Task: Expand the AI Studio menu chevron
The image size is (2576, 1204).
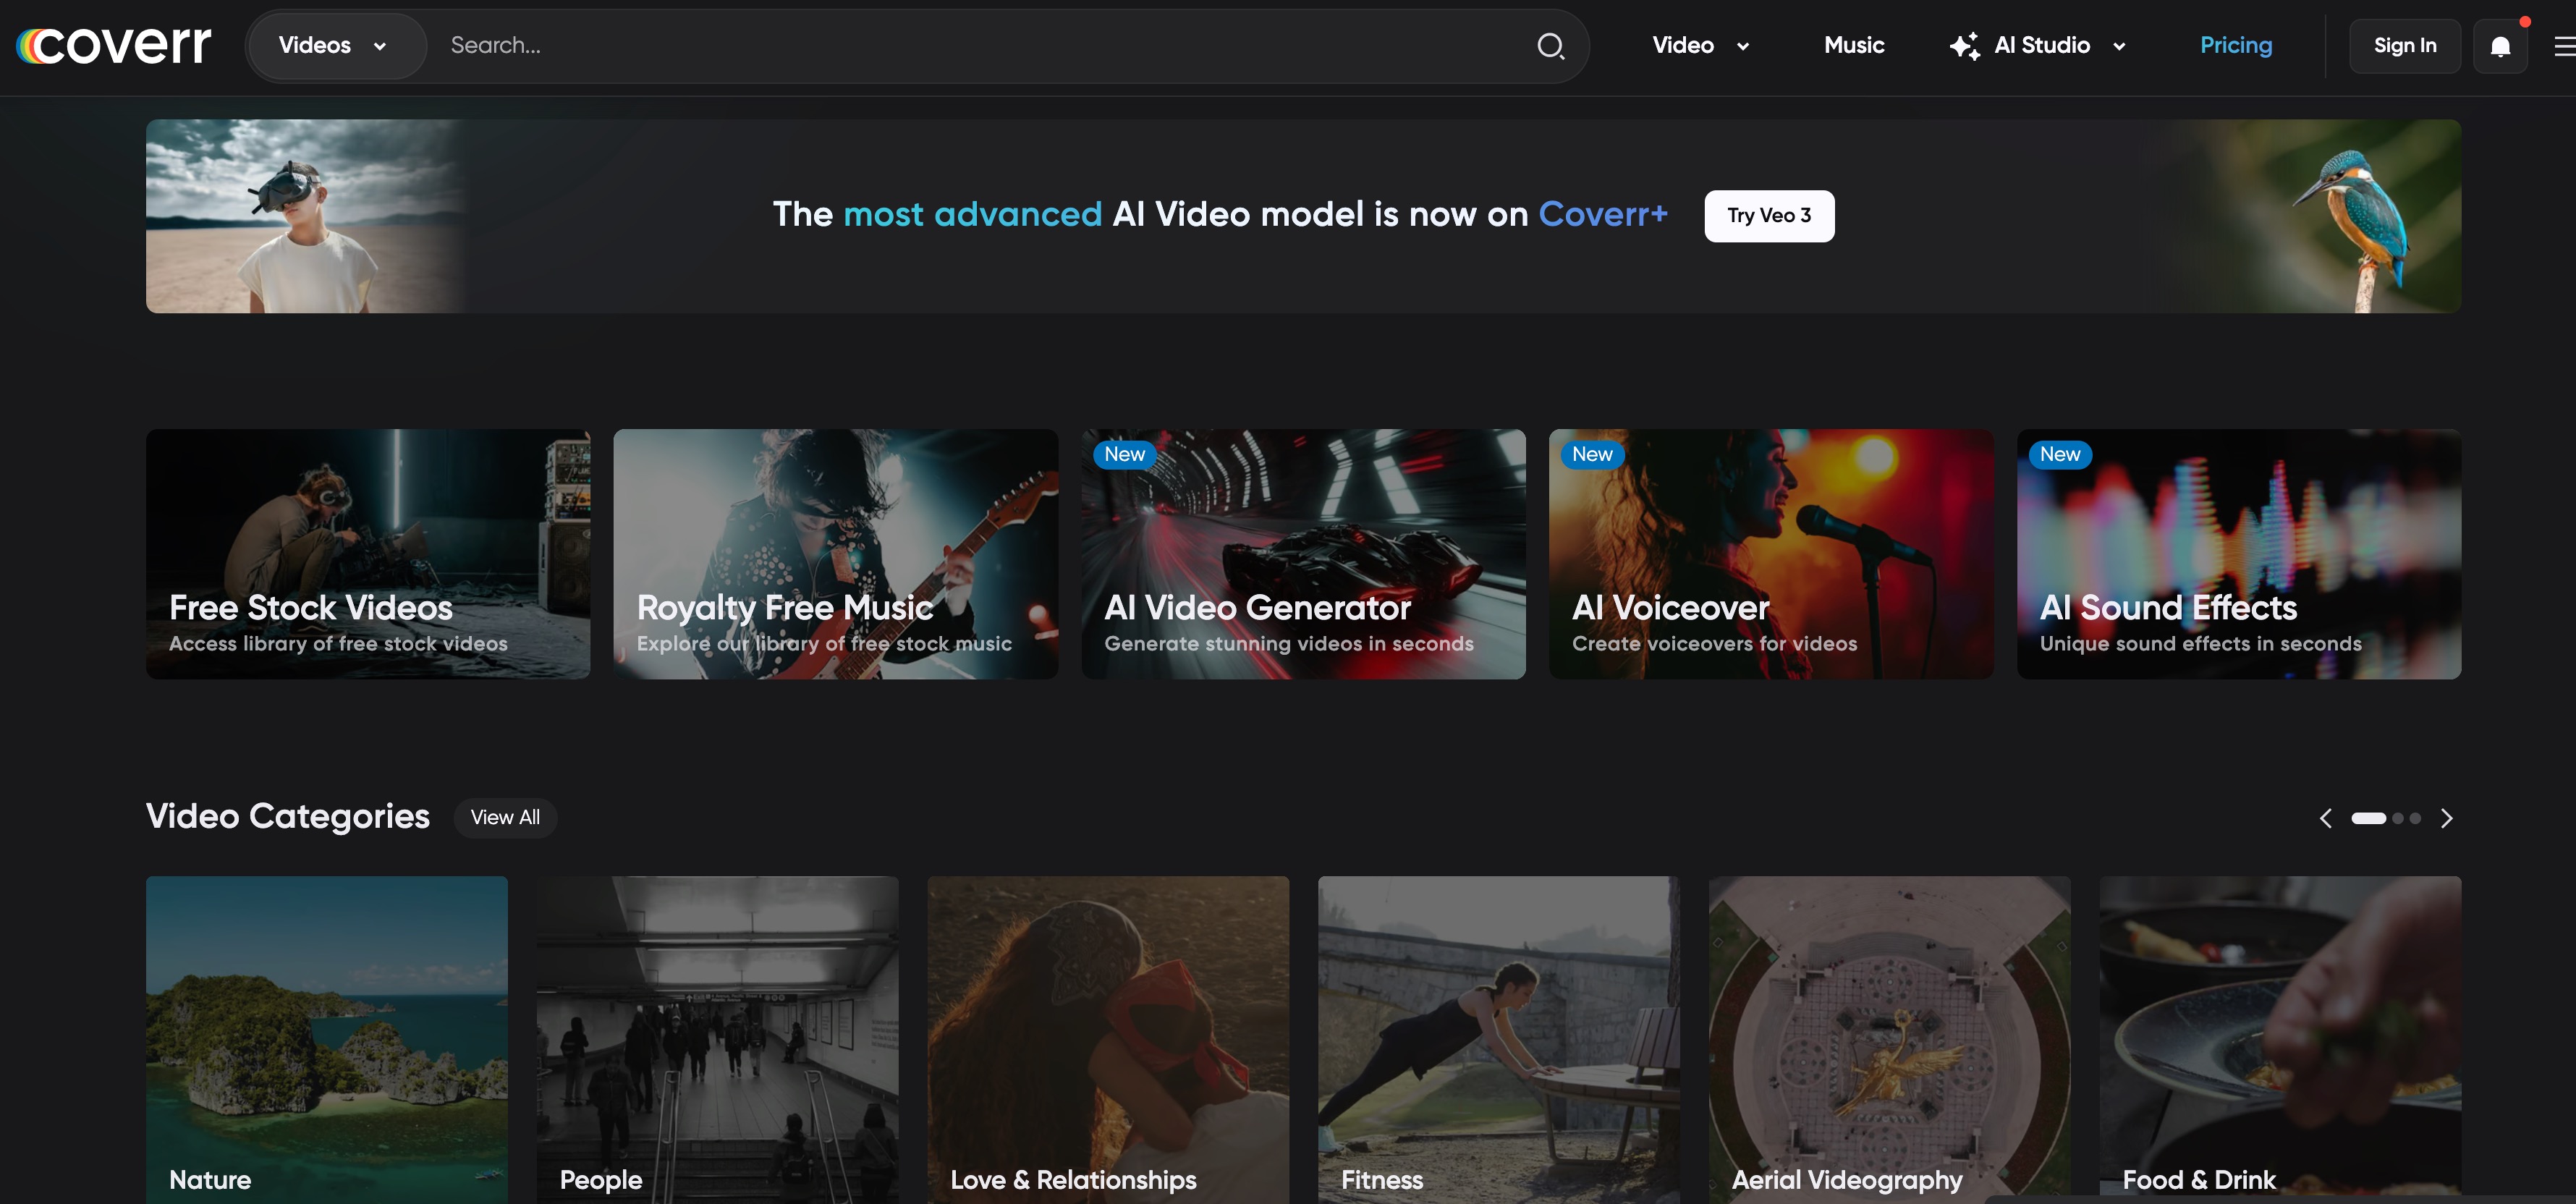Action: pos(2119,46)
